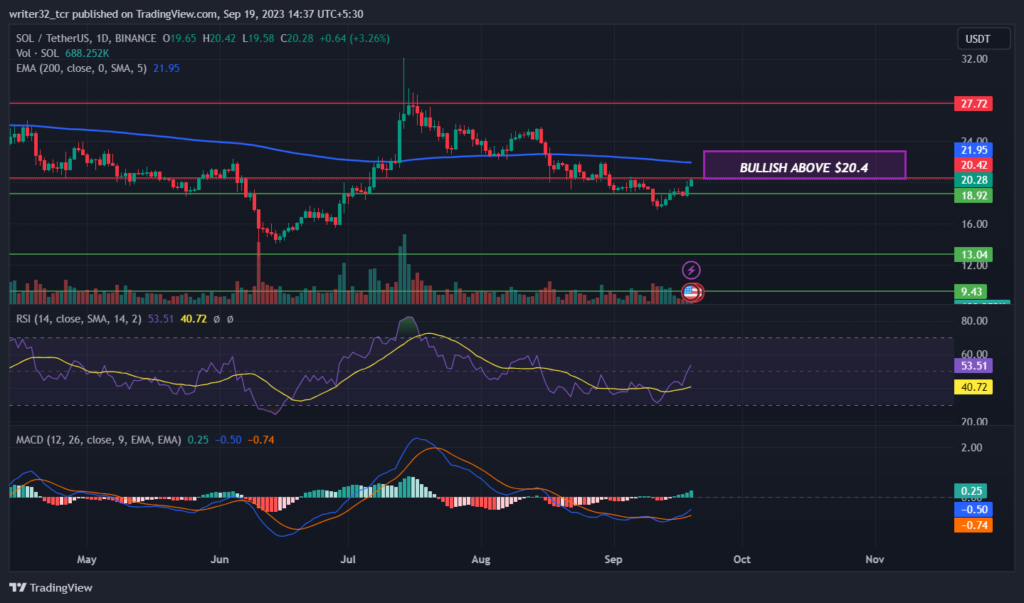Click the purple lightning event icon
Screen dimensions: 1024x603
(691, 270)
